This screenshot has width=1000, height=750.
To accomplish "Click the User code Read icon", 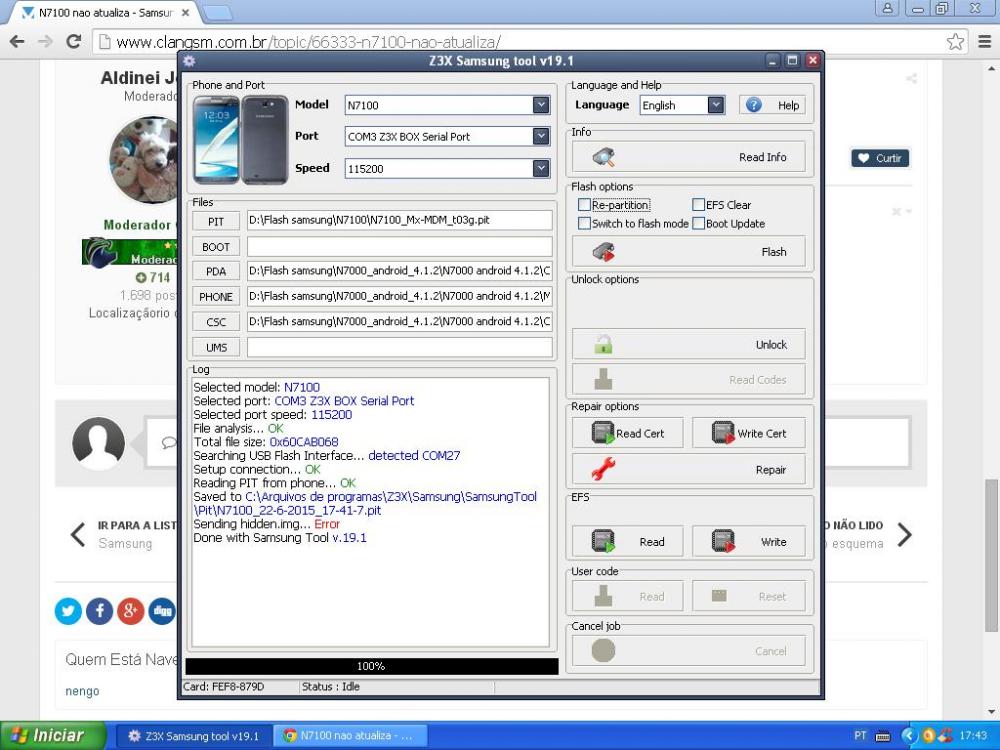I will pyautogui.click(x=603, y=596).
